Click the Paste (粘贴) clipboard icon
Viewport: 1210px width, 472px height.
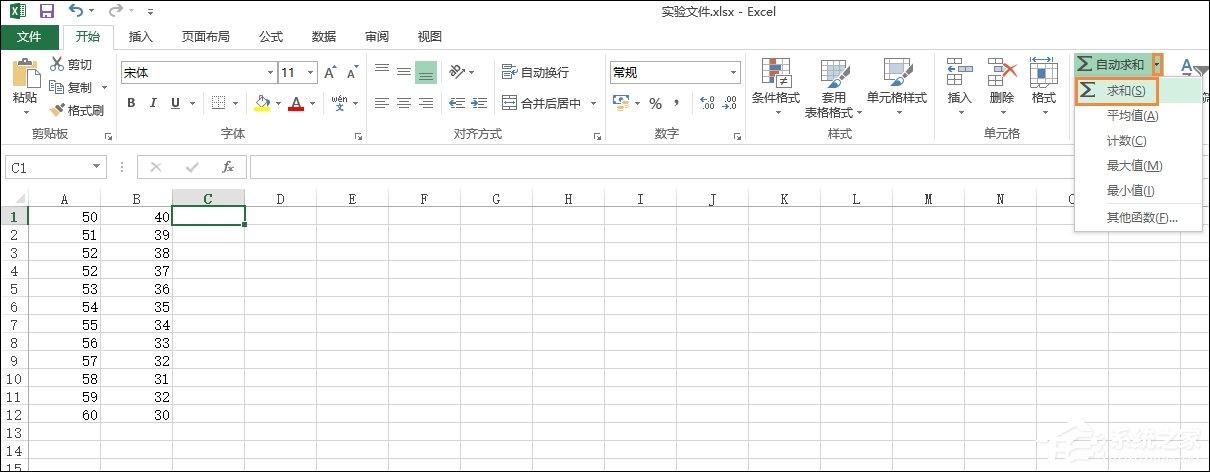click(25, 74)
